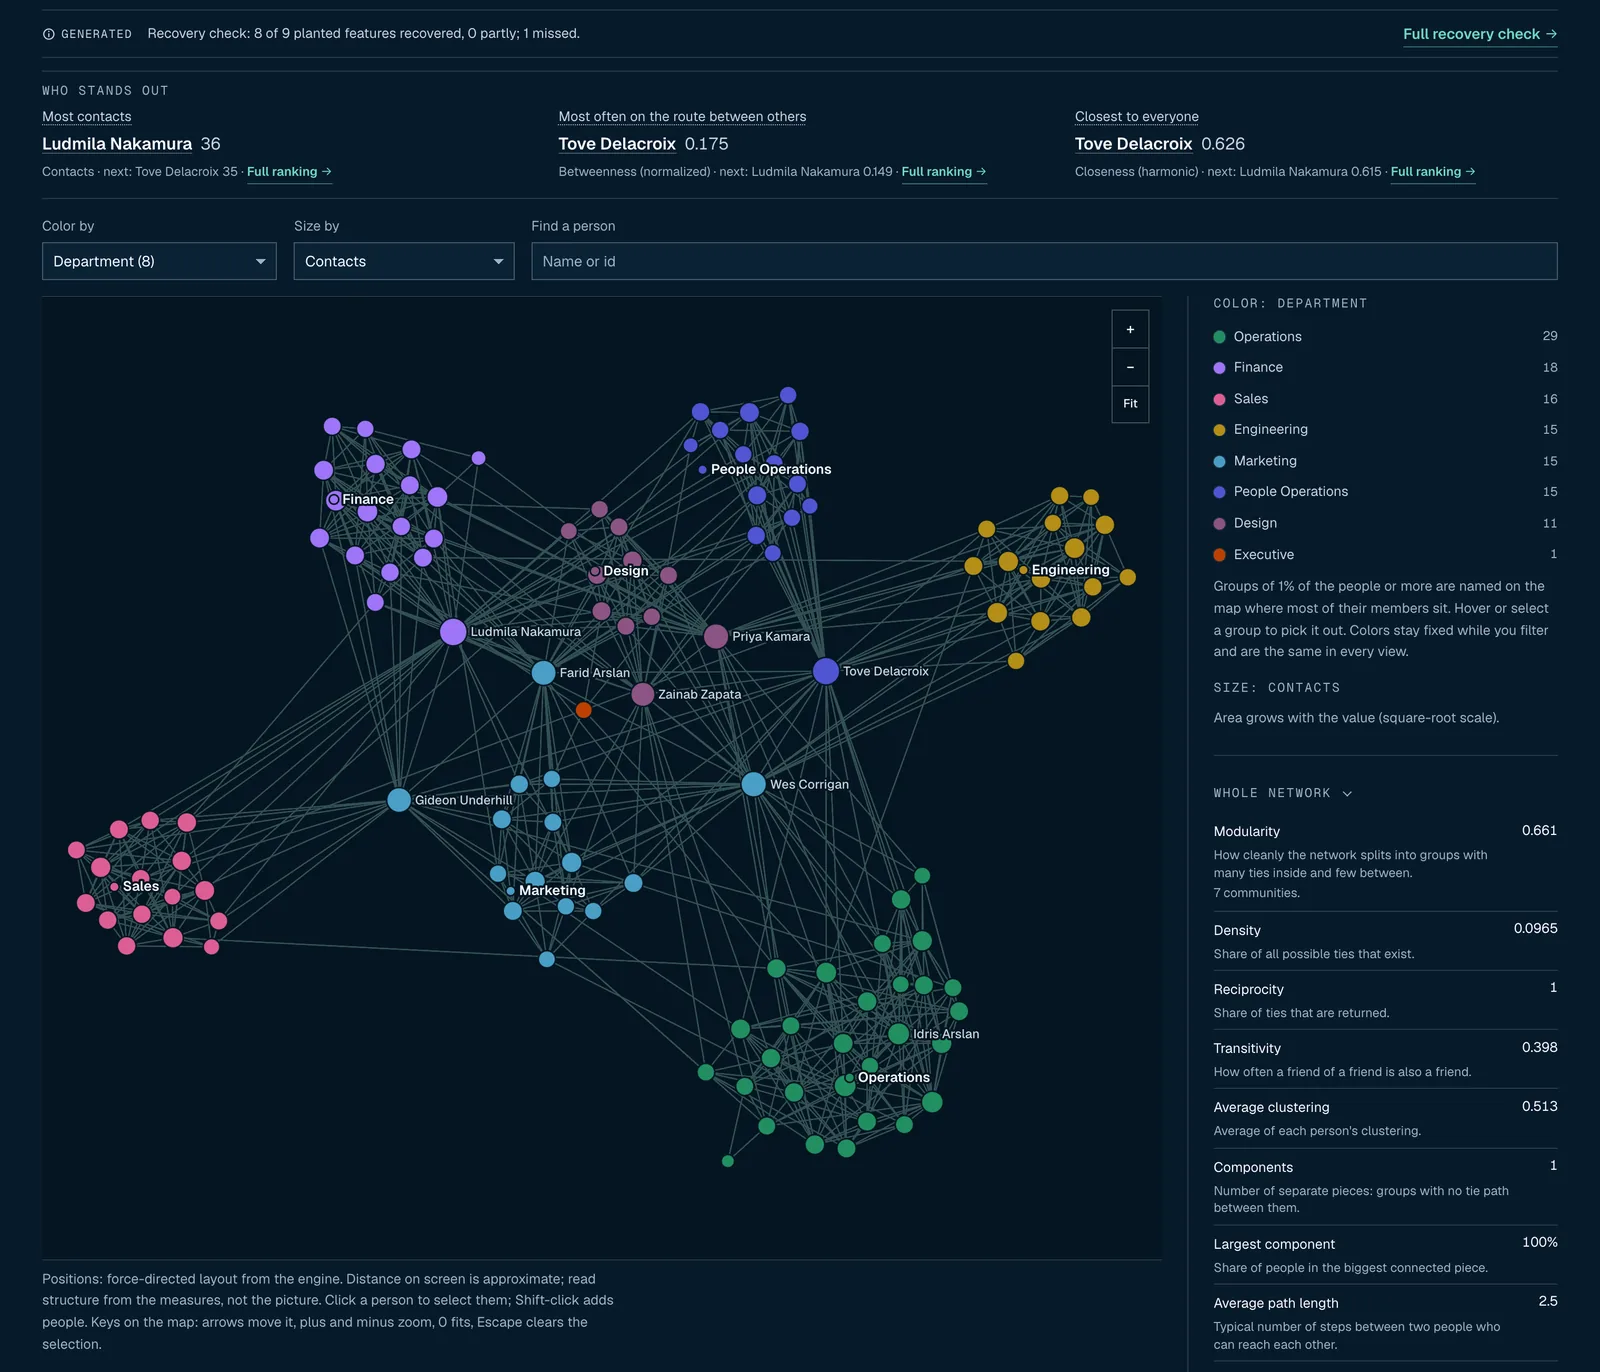The width and height of the screenshot is (1600, 1372).
Task: Select Finance in the color legend
Action: tap(1385, 367)
